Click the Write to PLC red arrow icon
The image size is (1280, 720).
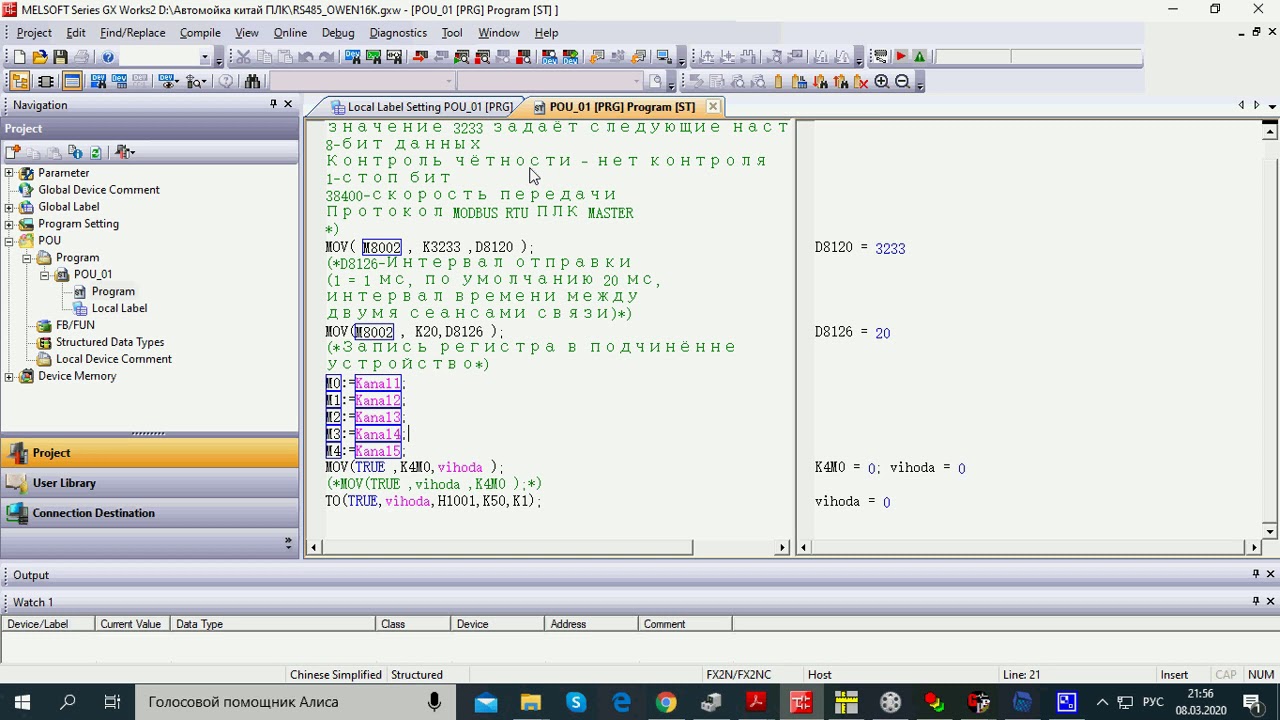[419, 57]
